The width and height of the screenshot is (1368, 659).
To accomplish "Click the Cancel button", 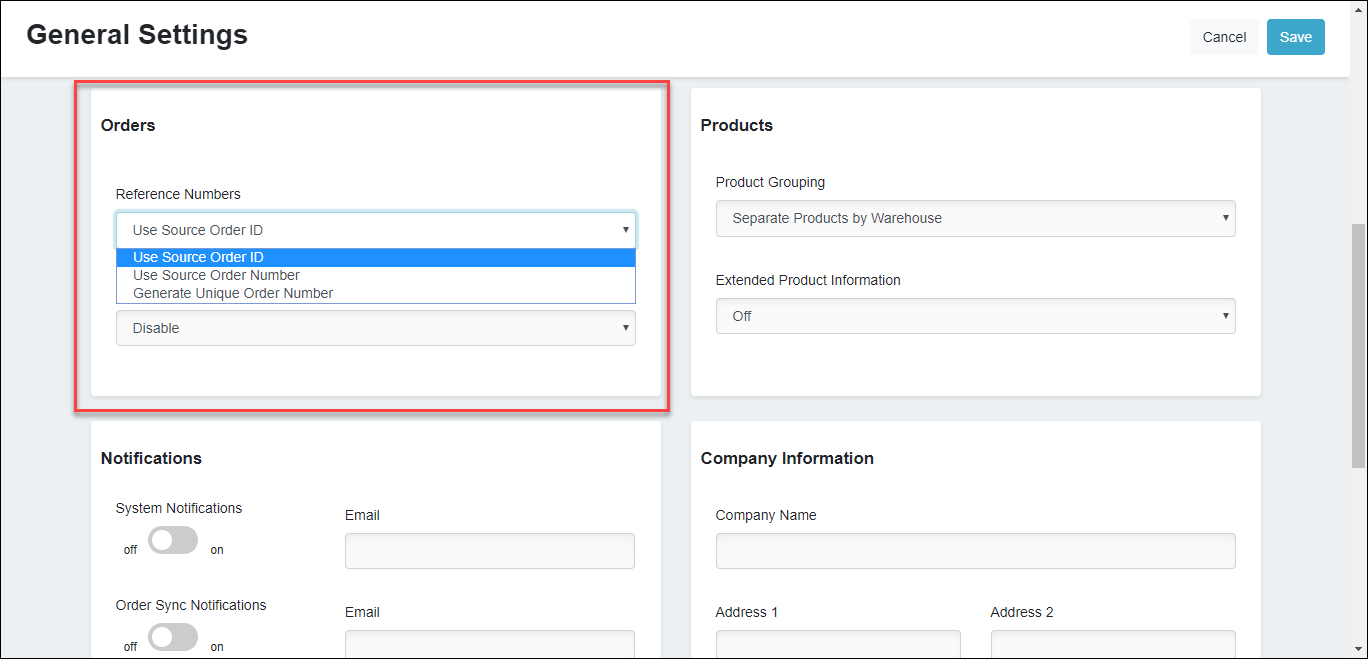I will [x=1224, y=37].
